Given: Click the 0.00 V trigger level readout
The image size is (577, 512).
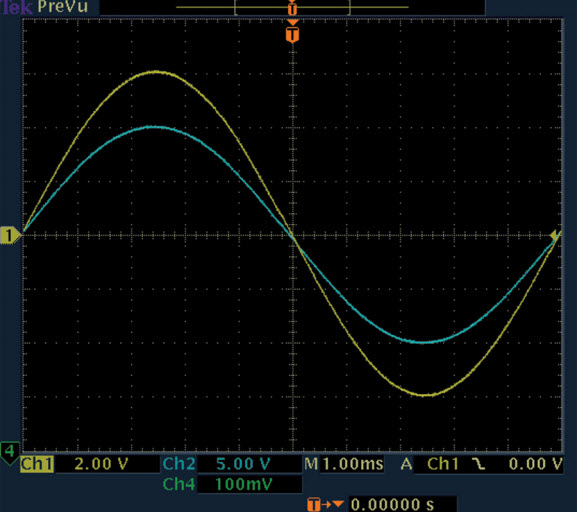Looking at the screenshot, I should click(535, 464).
